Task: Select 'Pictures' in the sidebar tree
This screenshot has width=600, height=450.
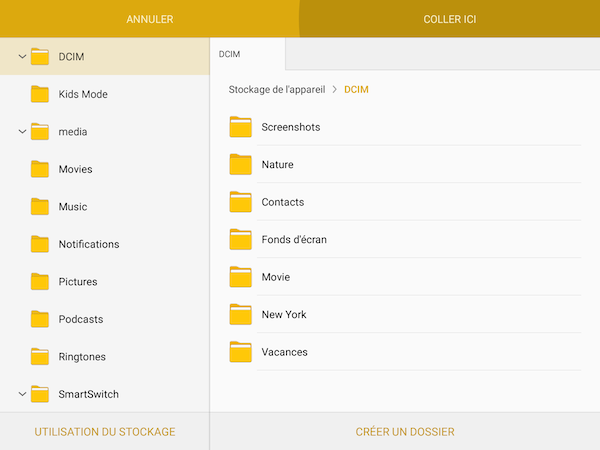Action: tap(78, 282)
